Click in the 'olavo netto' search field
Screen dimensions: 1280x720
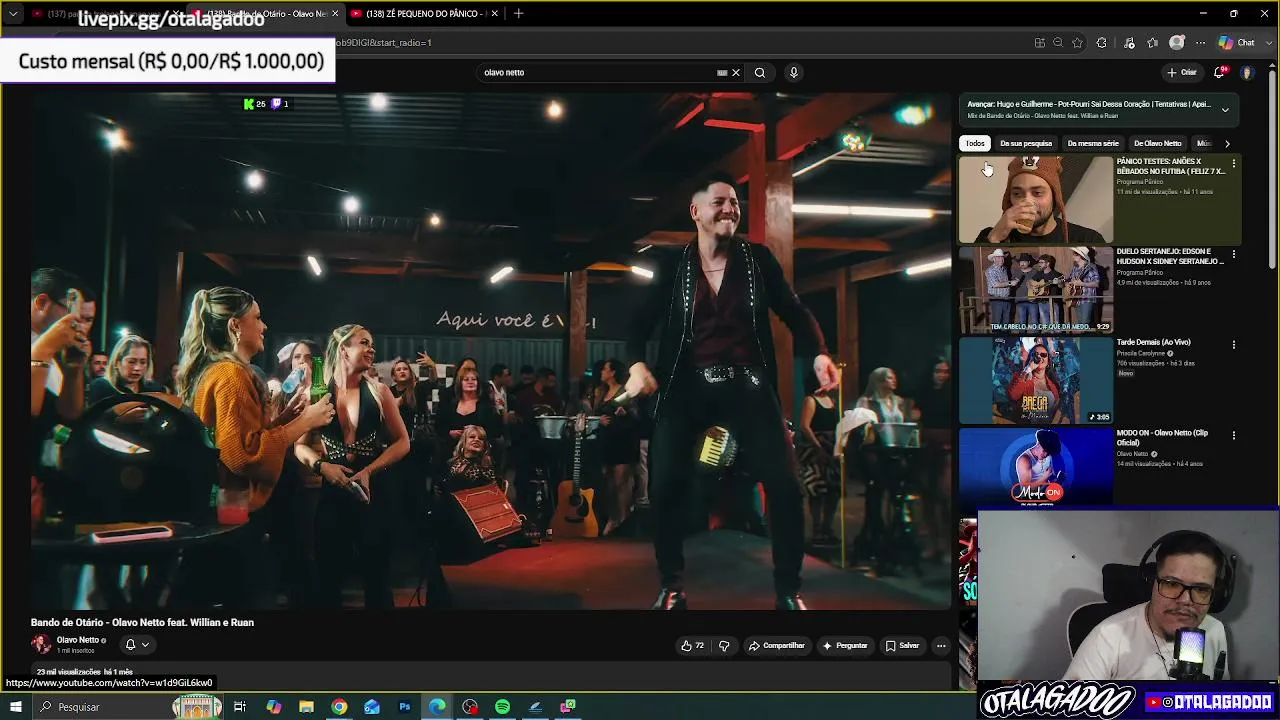(597, 72)
